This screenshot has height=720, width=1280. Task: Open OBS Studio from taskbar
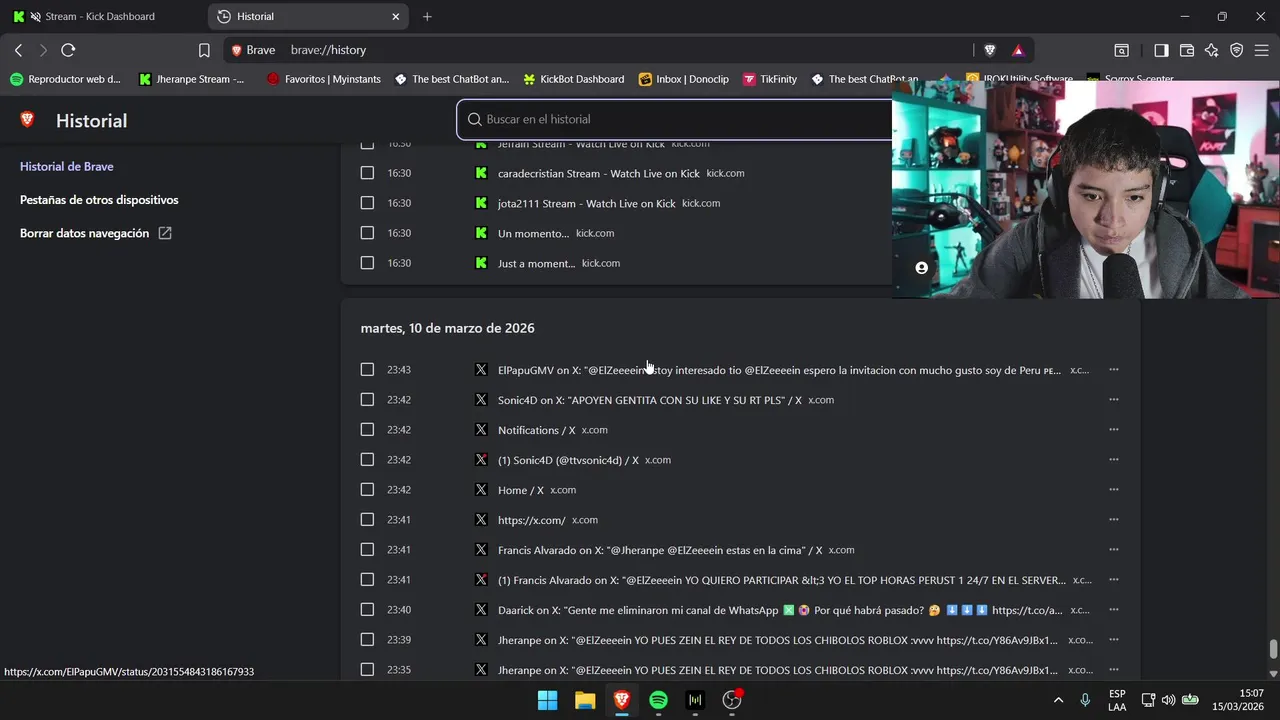[x=732, y=700]
